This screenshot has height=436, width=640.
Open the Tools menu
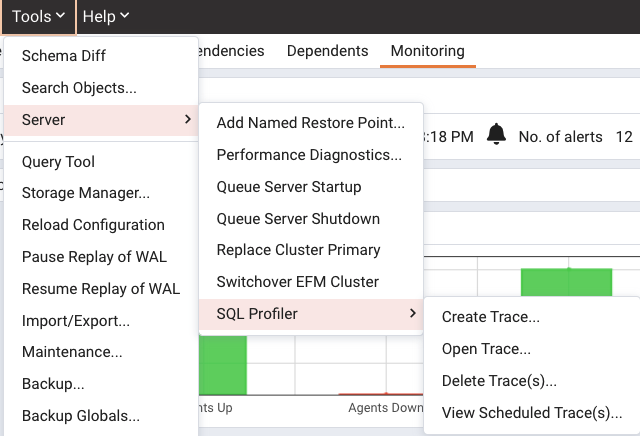pos(38,17)
